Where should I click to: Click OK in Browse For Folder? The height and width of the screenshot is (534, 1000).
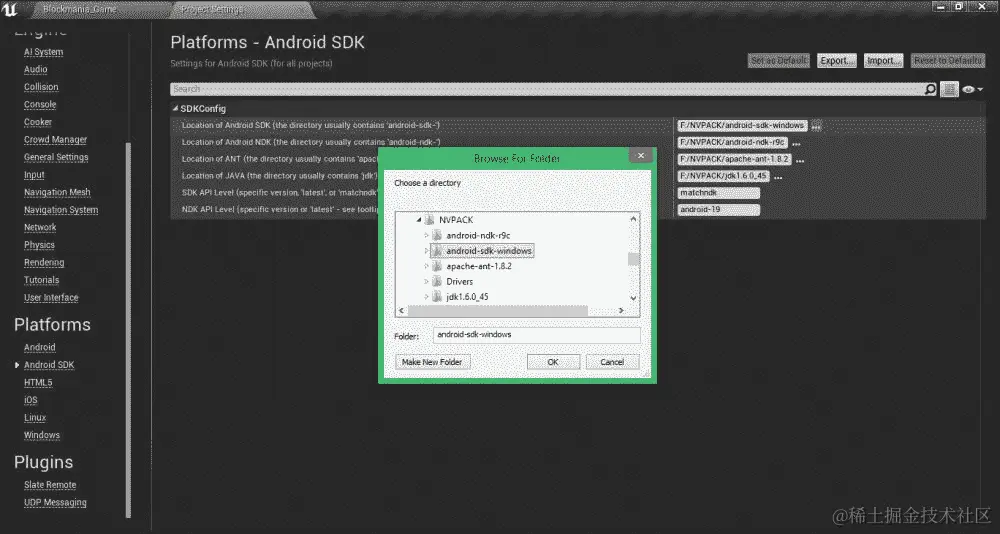553,362
